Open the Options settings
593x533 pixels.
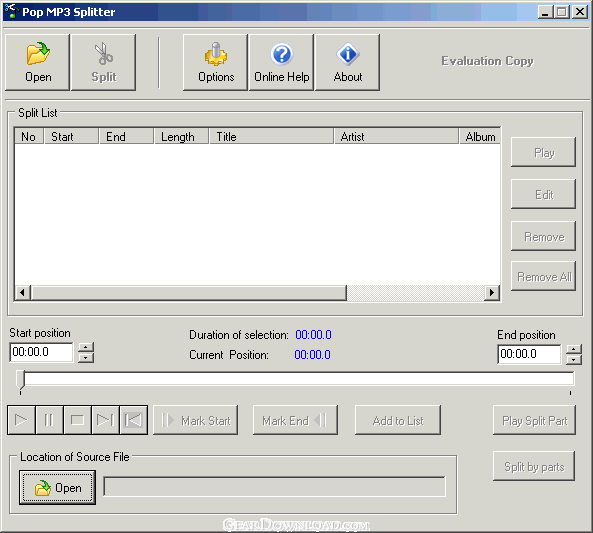tap(216, 62)
